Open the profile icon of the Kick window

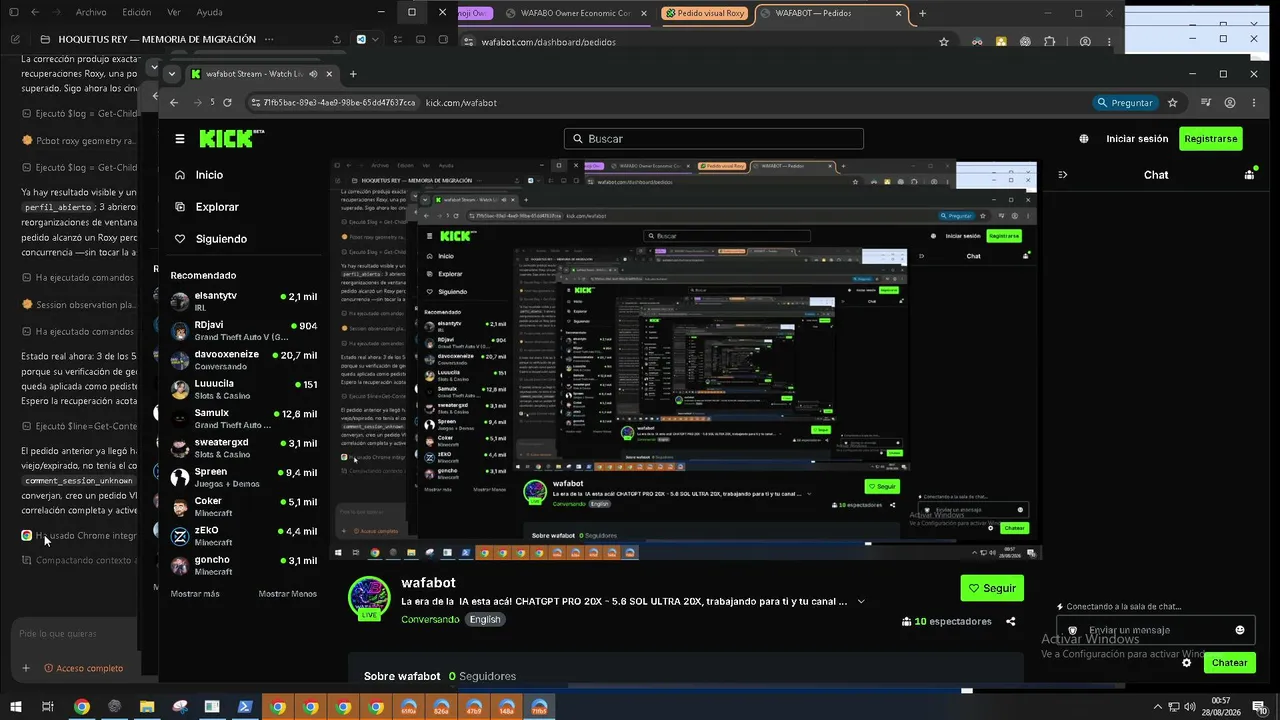[1230, 102]
